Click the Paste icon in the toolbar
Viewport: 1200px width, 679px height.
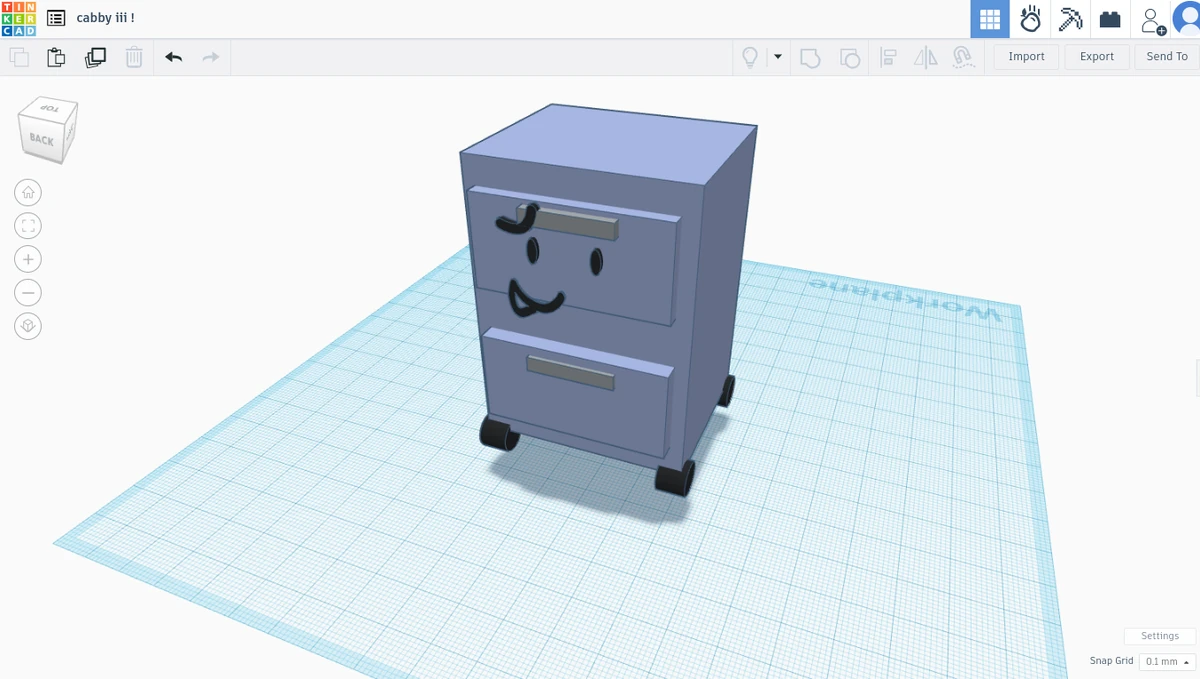(x=56, y=57)
